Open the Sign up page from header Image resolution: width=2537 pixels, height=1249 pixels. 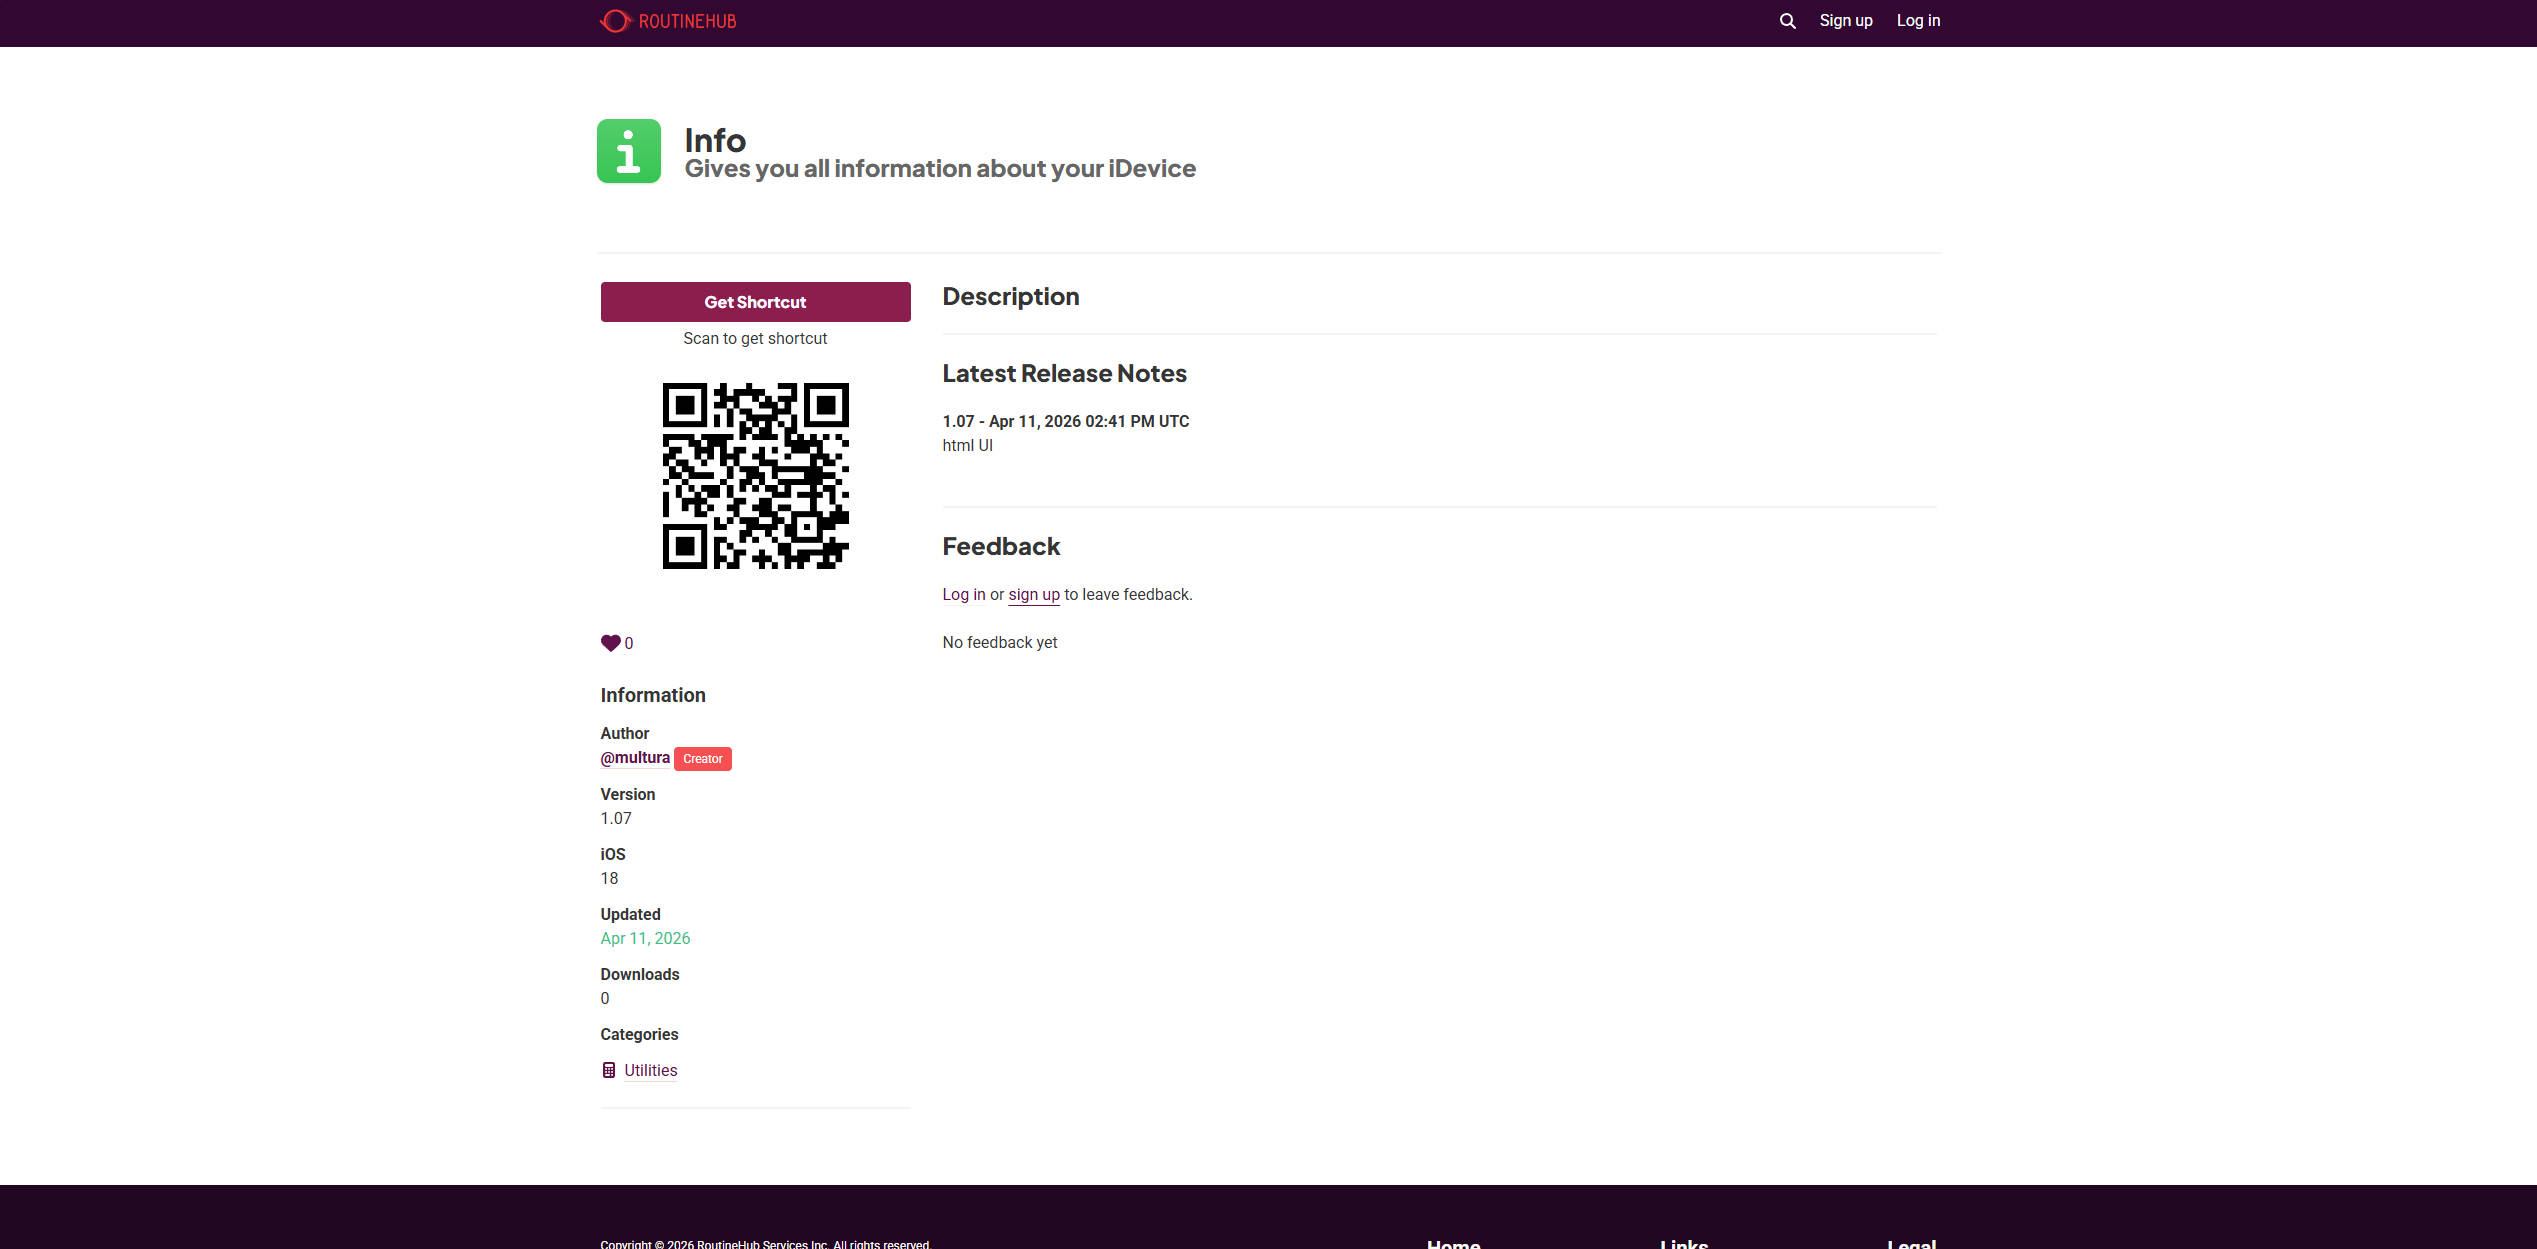(1845, 21)
